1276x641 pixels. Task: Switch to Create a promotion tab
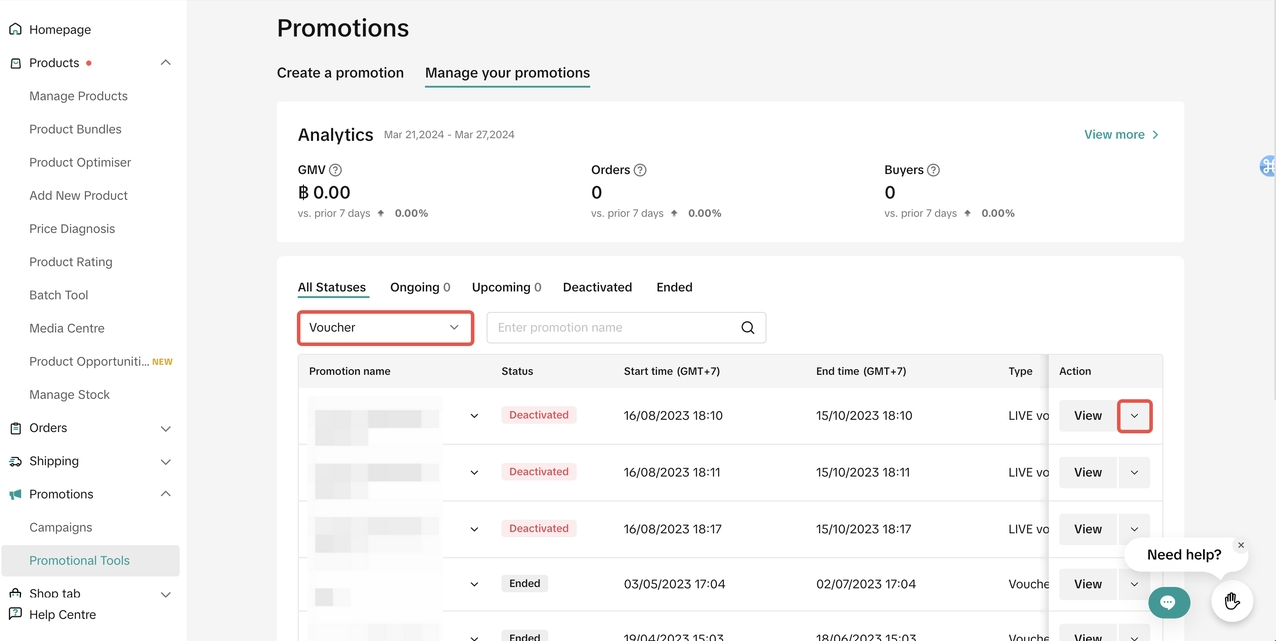(340, 73)
